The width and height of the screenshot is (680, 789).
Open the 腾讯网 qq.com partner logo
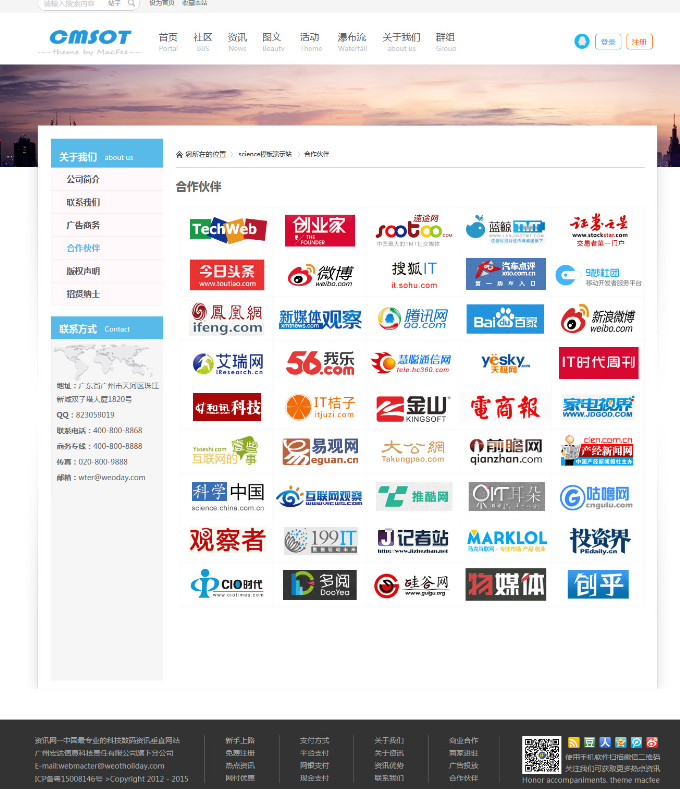[x=413, y=318]
